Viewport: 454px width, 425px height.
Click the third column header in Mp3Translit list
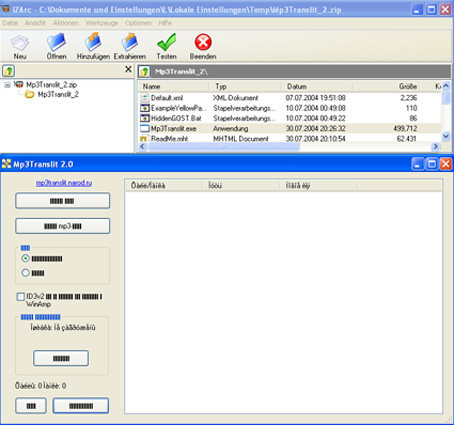coord(318,186)
